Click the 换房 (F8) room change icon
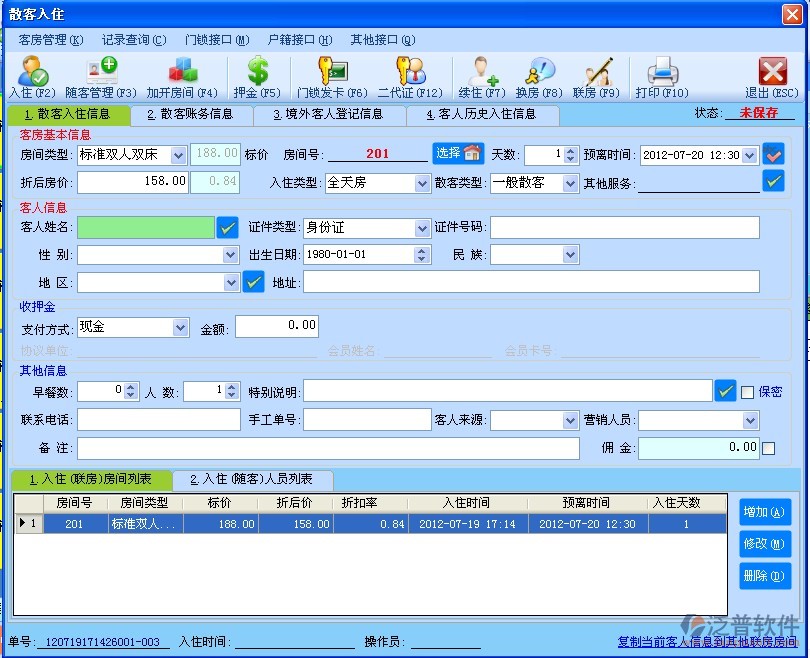 tap(540, 72)
